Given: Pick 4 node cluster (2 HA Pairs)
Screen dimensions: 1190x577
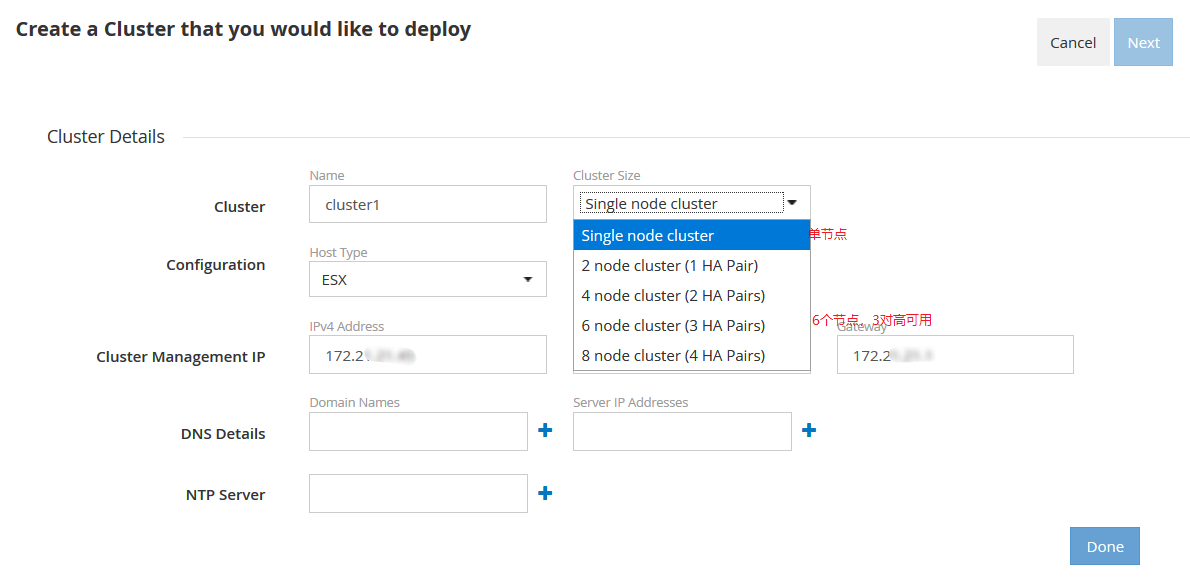Looking at the screenshot, I should pos(691,296).
